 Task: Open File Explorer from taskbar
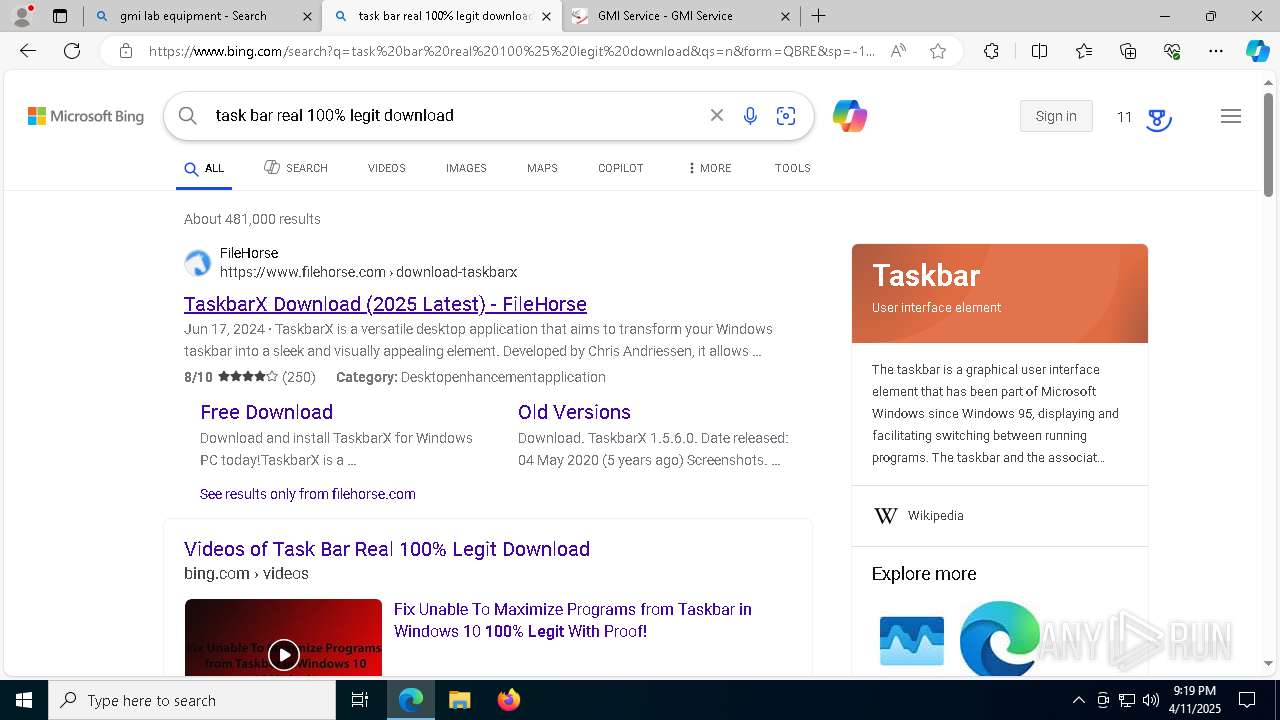point(459,700)
